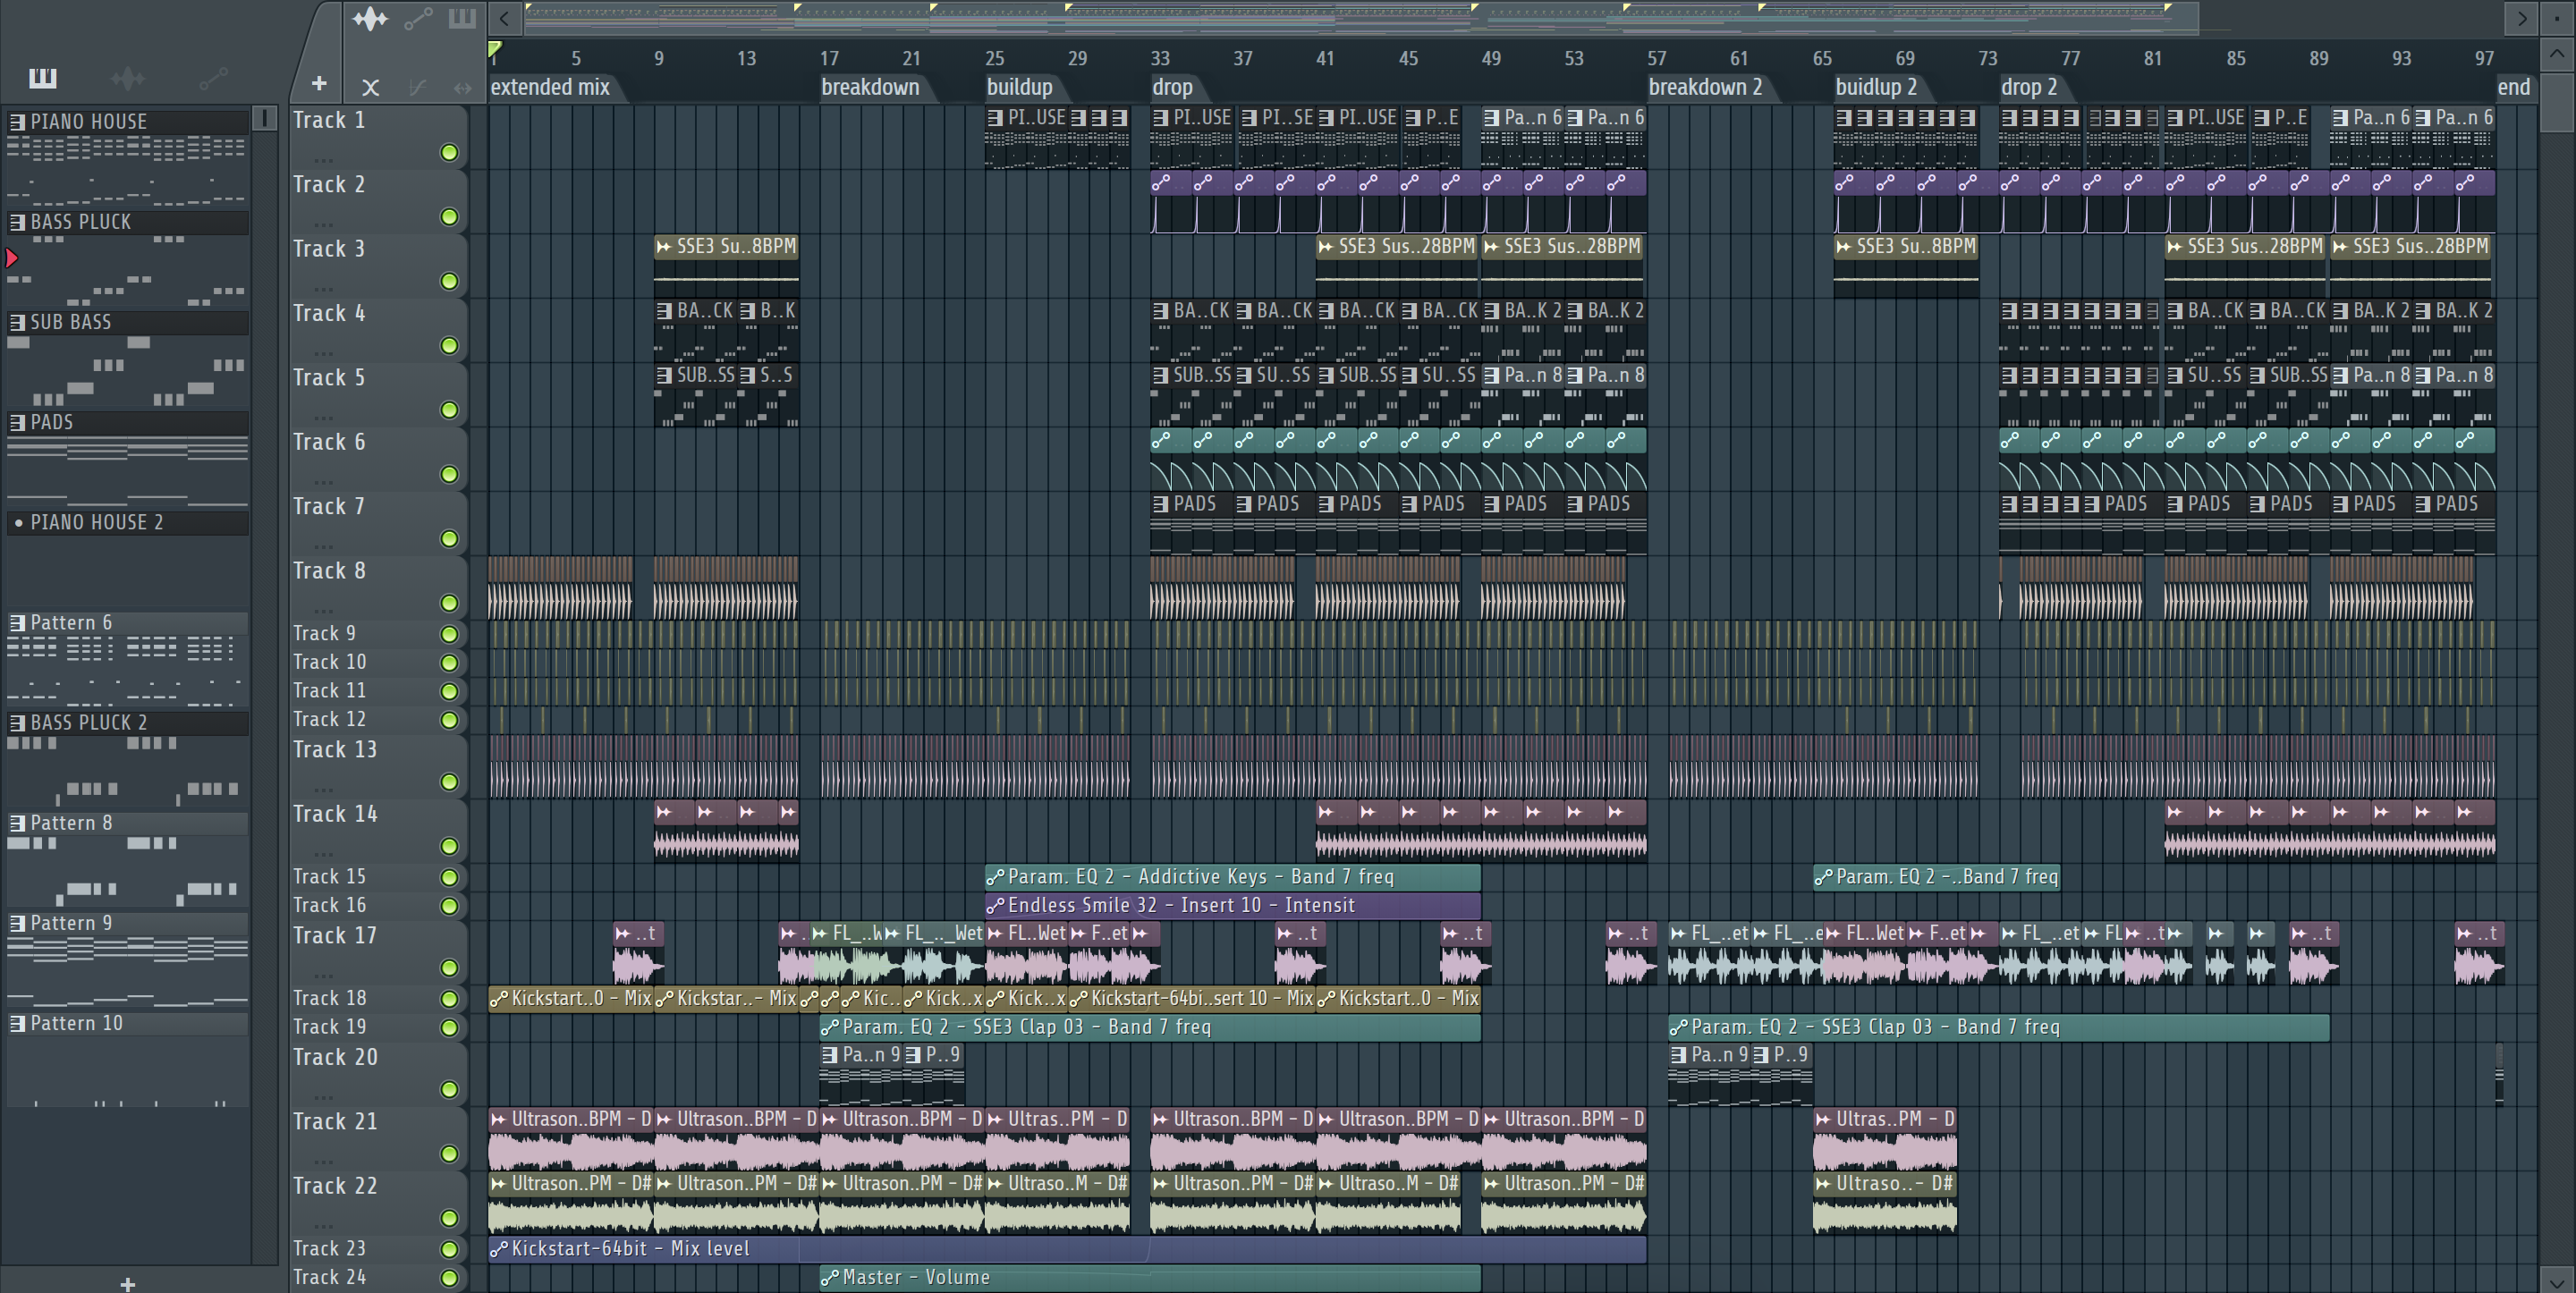Toggle the Track 6 mute LED
This screenshot has width=2576, height=1293.
click(449, 474)
